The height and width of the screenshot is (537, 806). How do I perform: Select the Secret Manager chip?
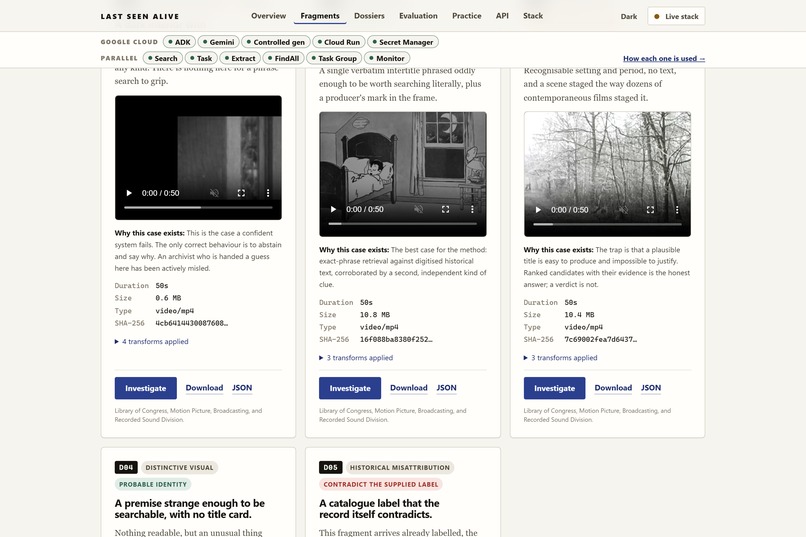click(x=403, y=42)
